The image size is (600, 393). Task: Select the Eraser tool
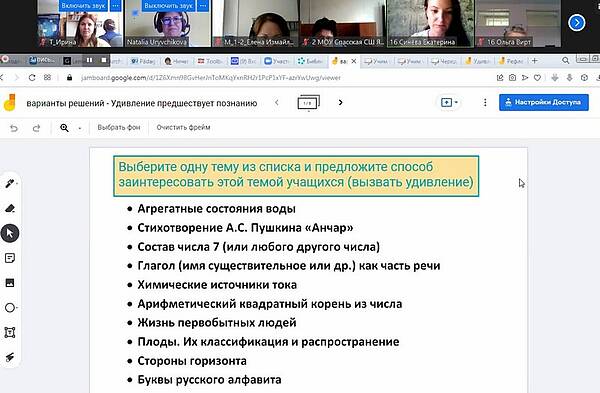pyautogui.click(x=10, y=209)
